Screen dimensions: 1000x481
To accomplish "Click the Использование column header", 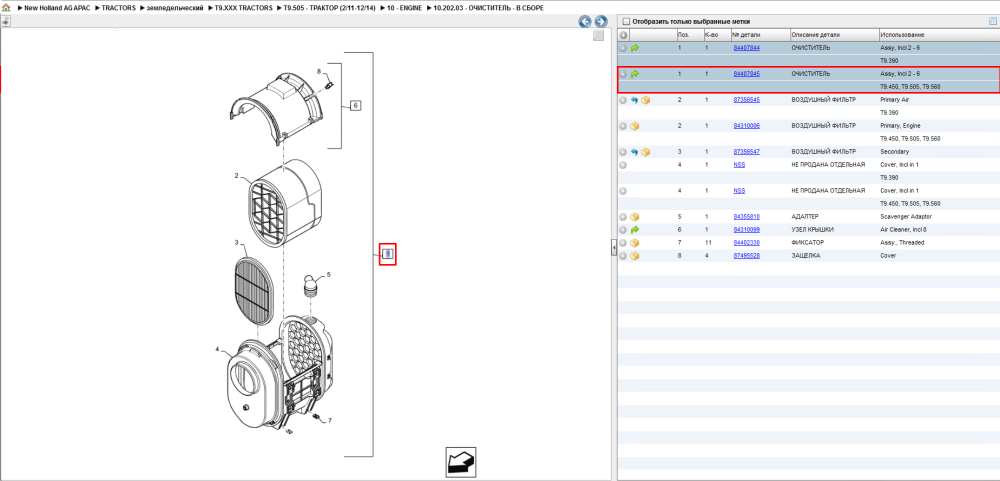I will tap(902, 34).
